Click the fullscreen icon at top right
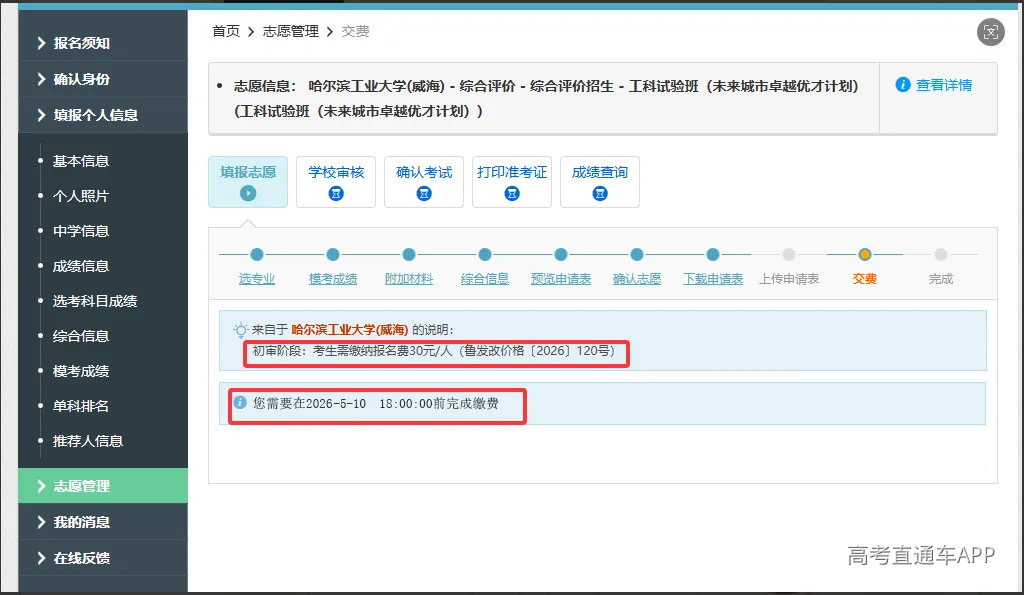Image resolution: width=1024 pixels, height=595 pixels. (x=990, y=32)
